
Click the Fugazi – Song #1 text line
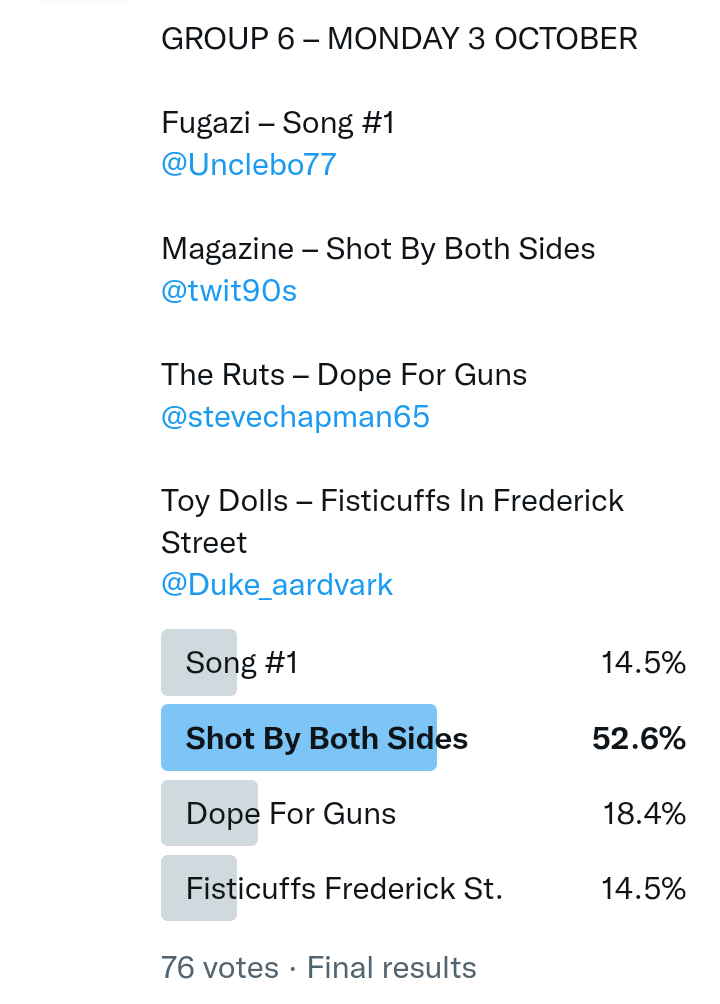[278, 123]
